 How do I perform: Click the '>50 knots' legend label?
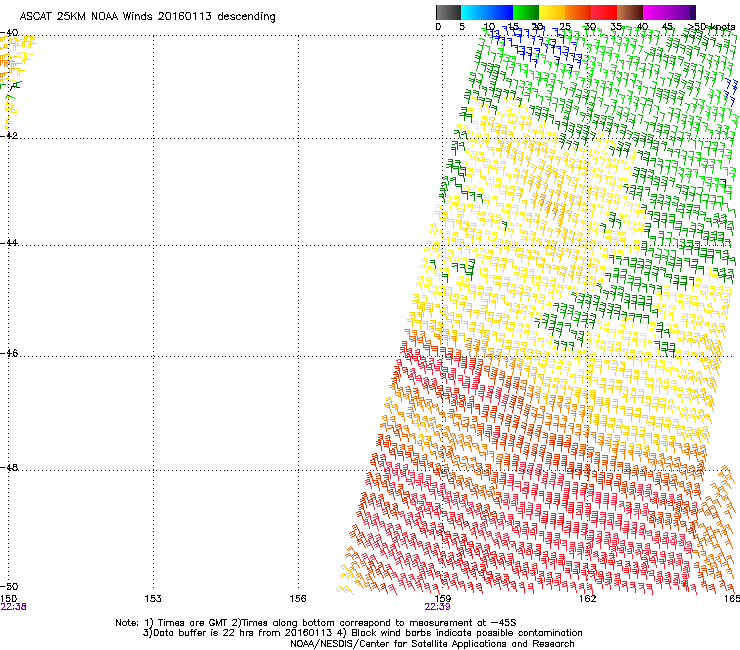[710, 27]
